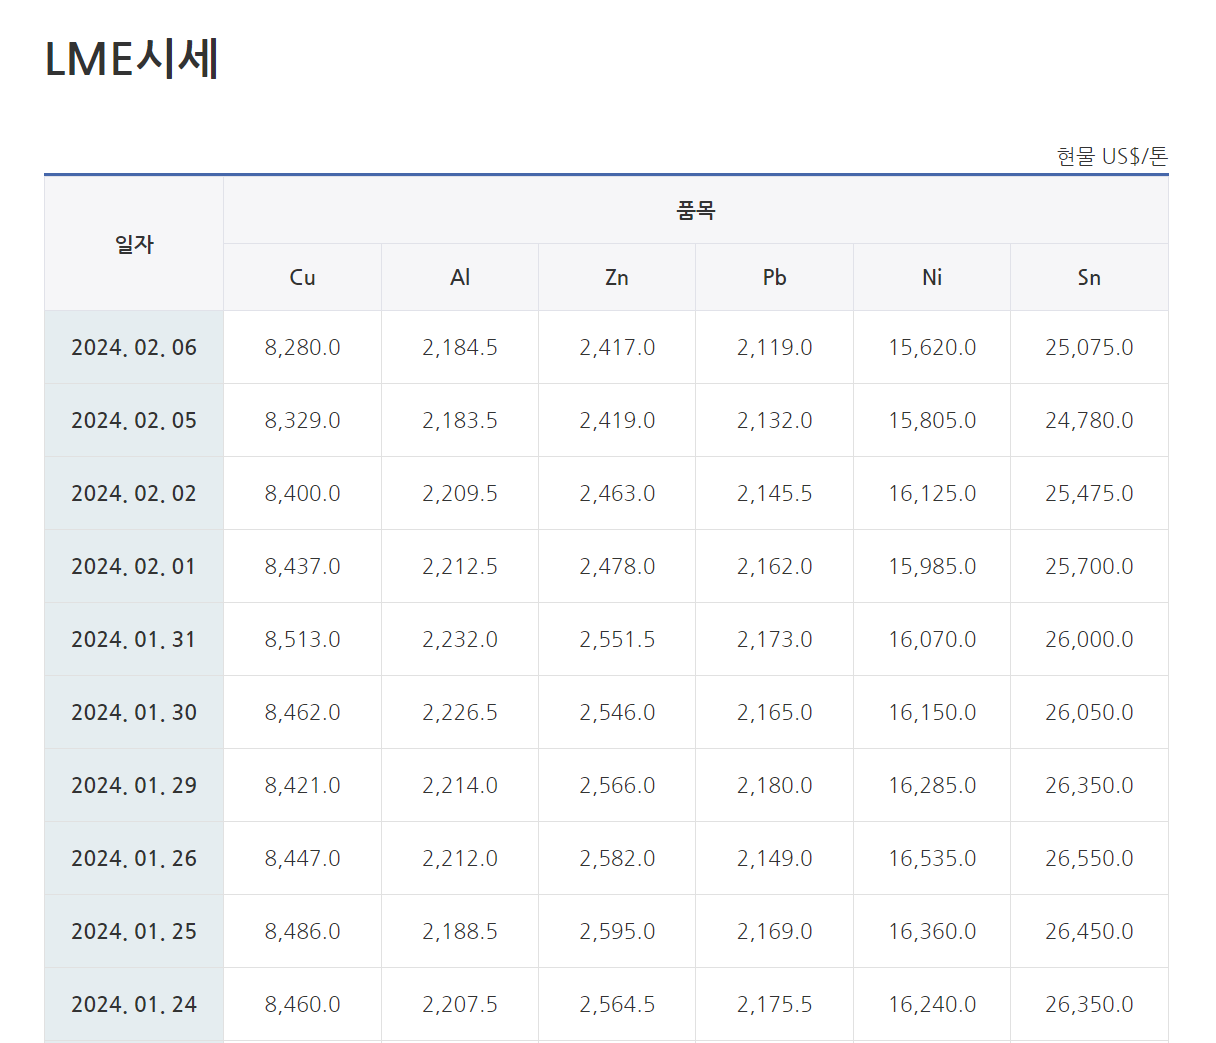
Task: Click the 일자 column header
Action: (134, 244)
